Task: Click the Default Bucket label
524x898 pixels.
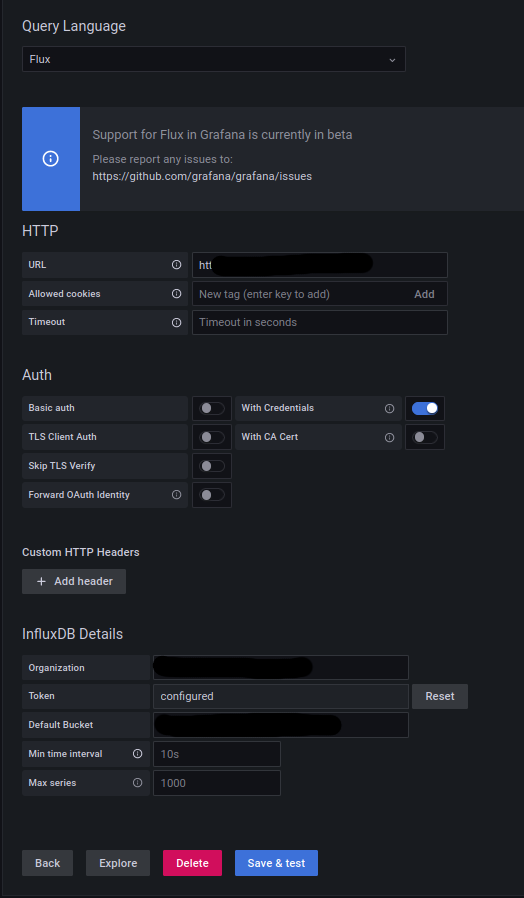Action: coord(61,724)
